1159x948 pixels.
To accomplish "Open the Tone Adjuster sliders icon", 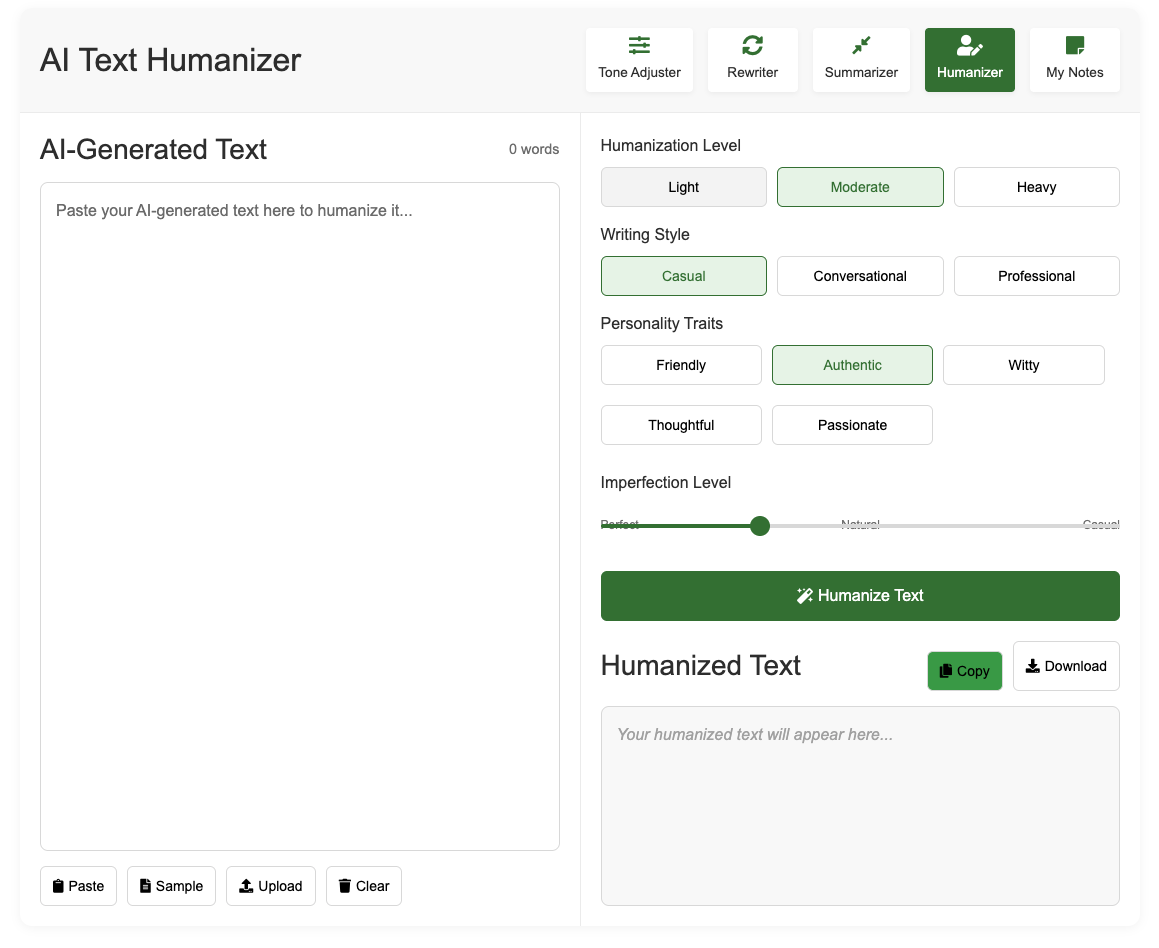I will (639, 46).
